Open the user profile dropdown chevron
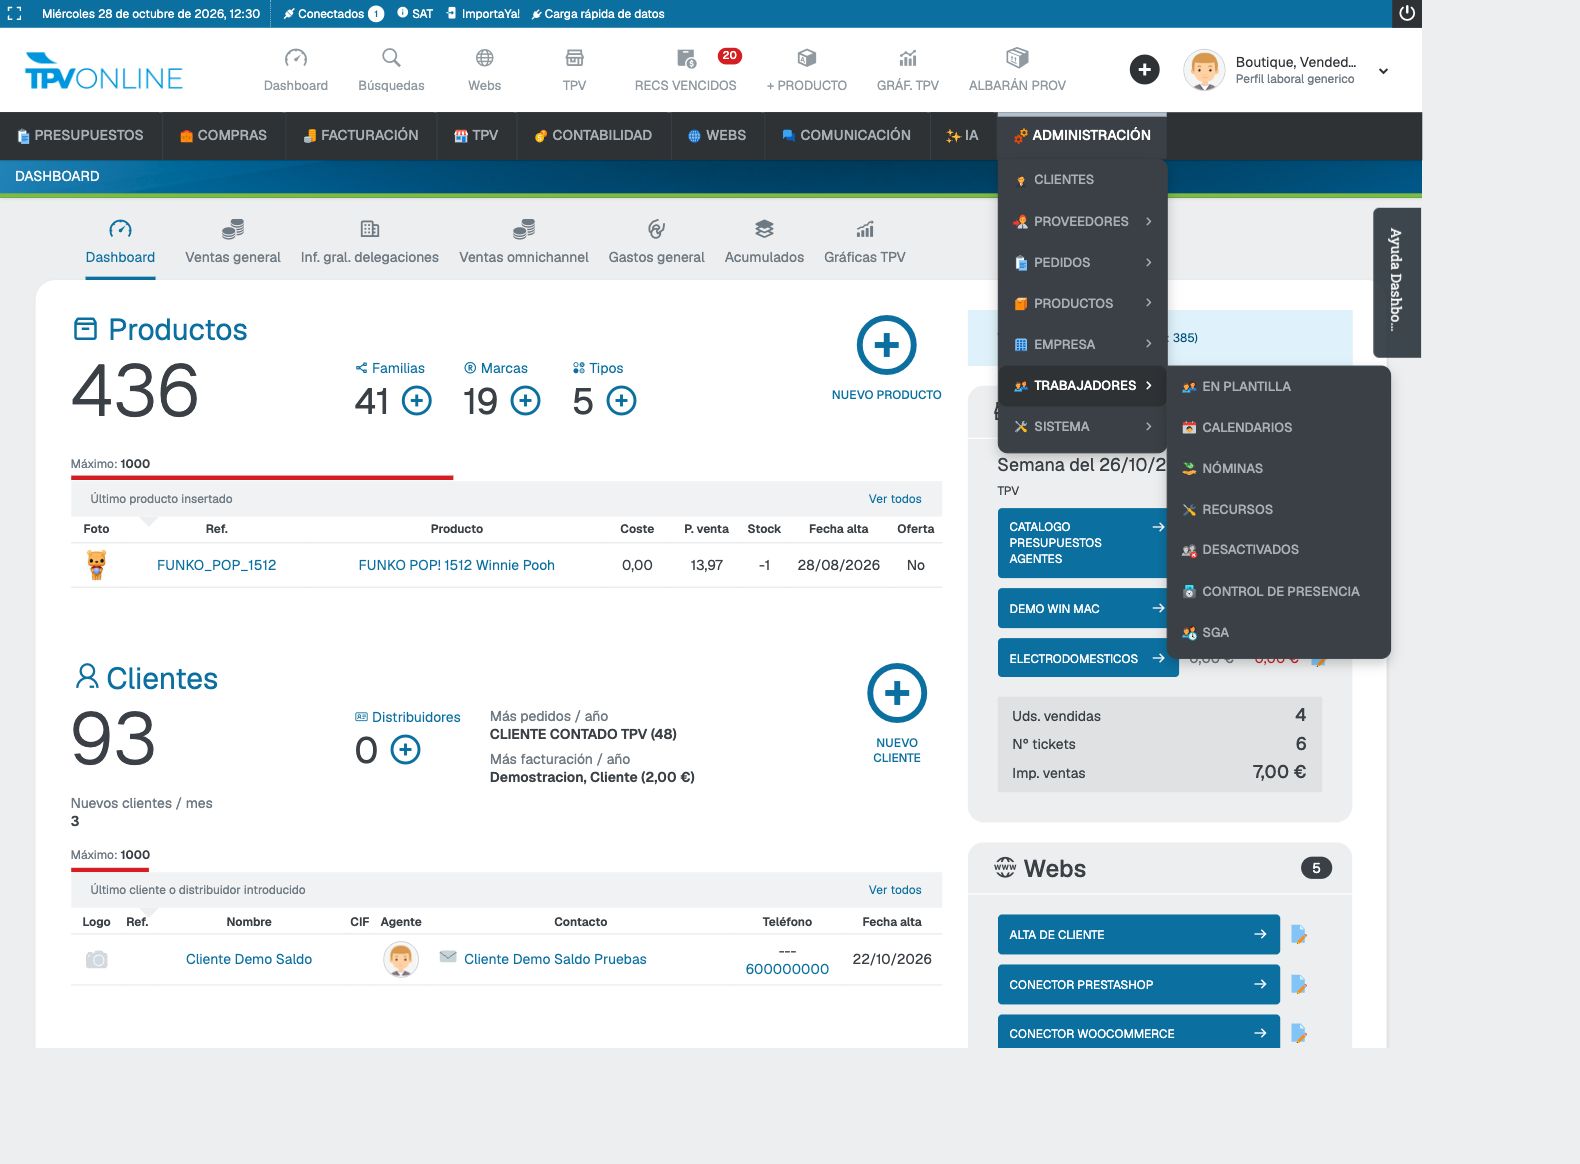Viewport: 1580px width, 1164px height. click(x=1383, y=71)
